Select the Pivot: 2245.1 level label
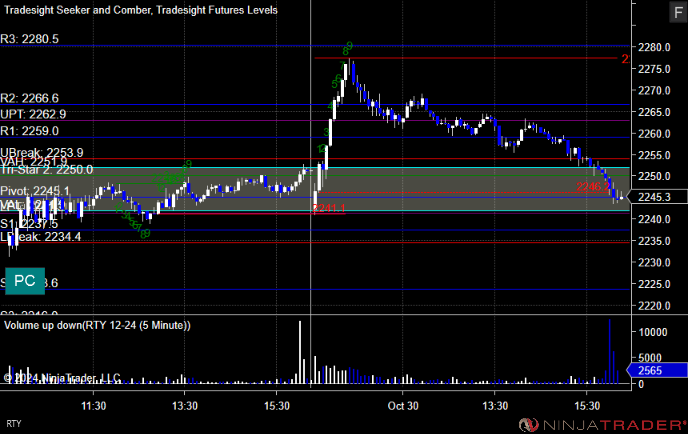The height and width of the screenshot is (434, 688). click(35, 191)
